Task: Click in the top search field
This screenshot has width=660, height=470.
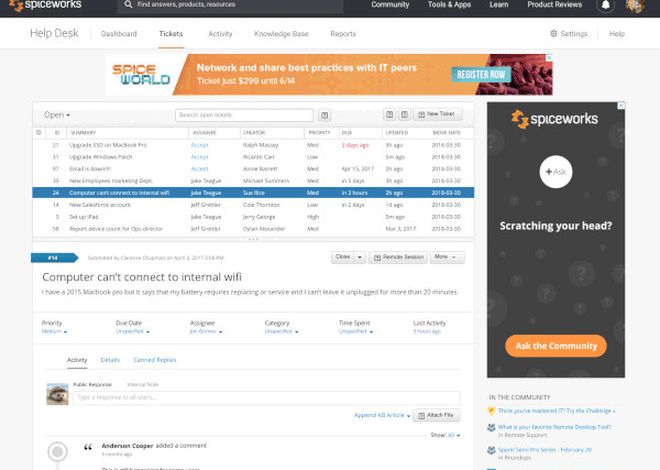Action: click(x=230, y=5)
